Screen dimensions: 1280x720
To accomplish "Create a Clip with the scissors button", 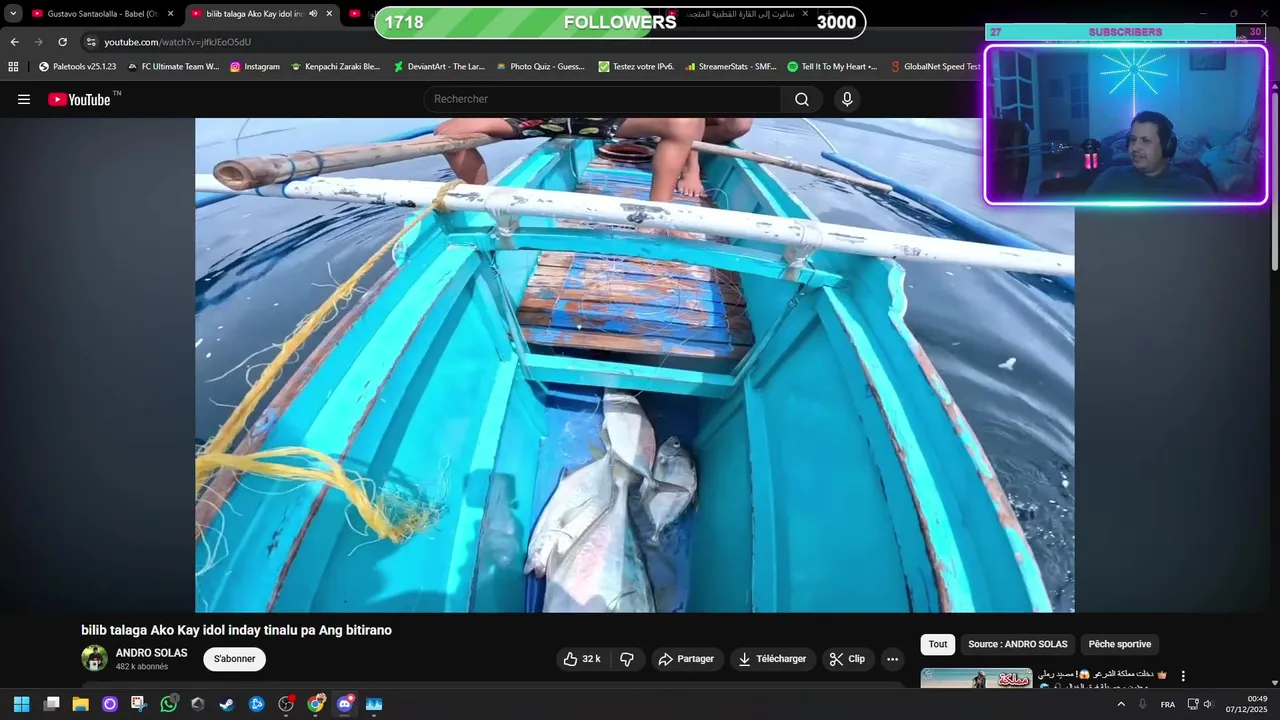I will click(x=848, y=659).
